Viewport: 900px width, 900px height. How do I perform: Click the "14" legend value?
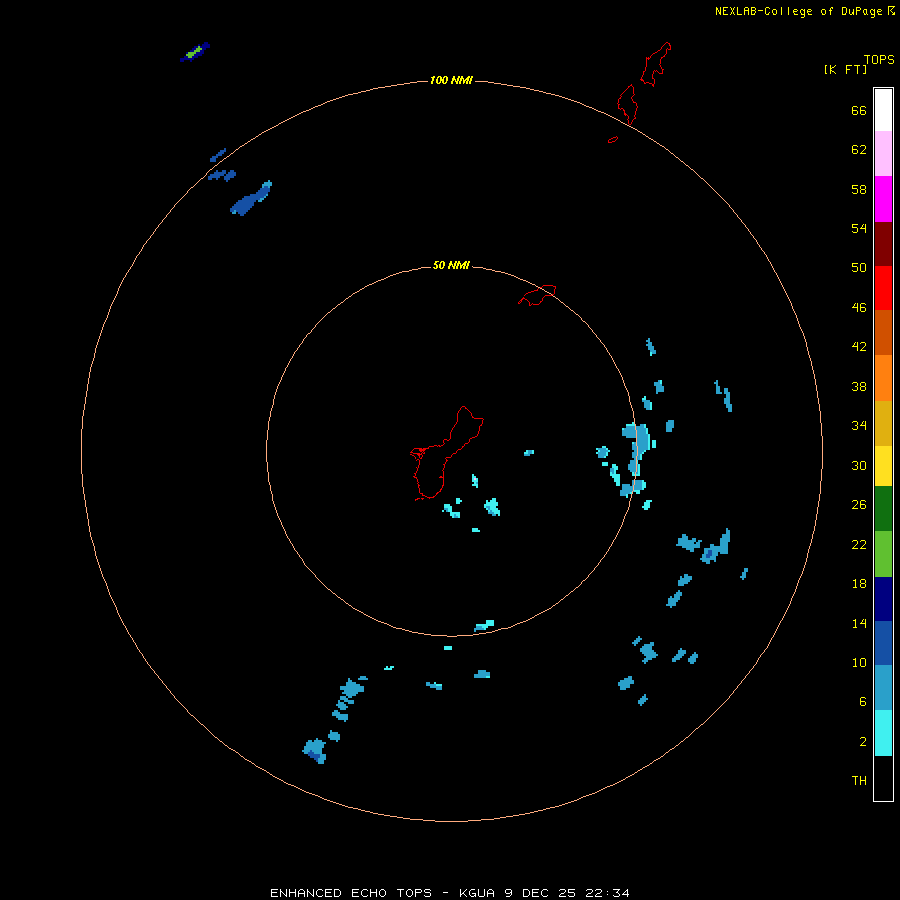click(x=859, y=623)
